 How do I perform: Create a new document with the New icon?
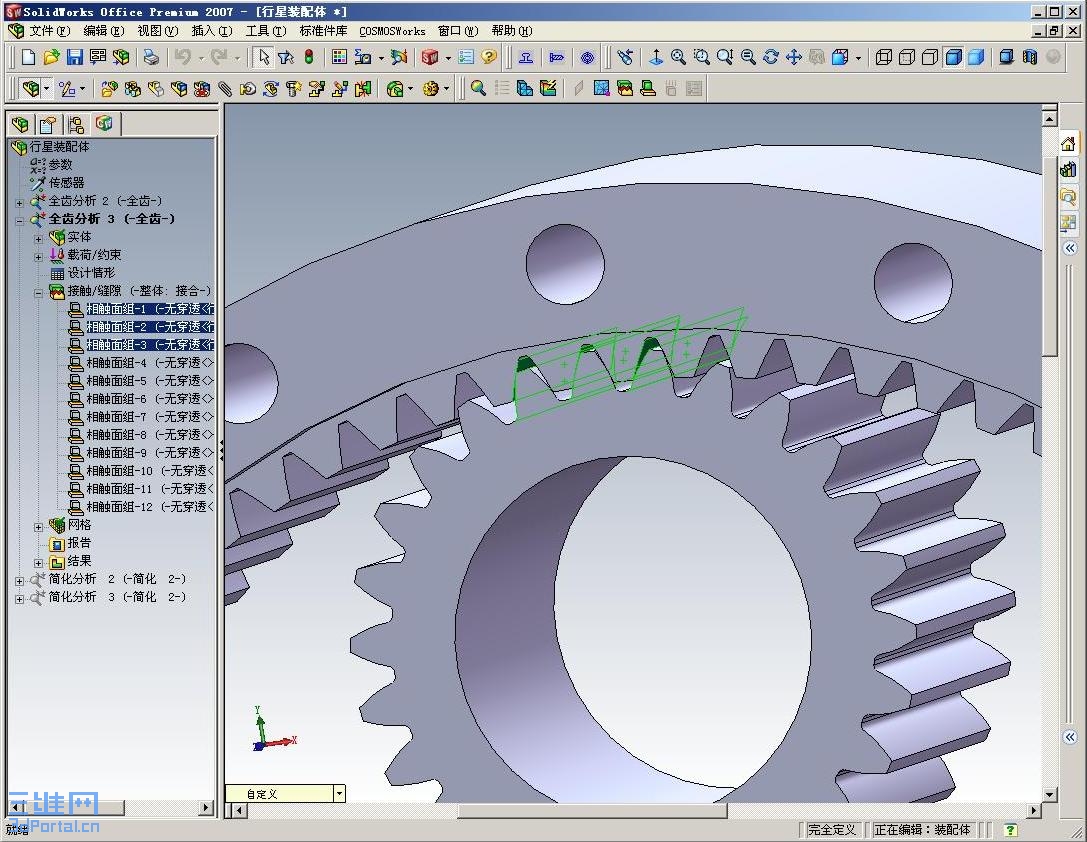(28, 57)
